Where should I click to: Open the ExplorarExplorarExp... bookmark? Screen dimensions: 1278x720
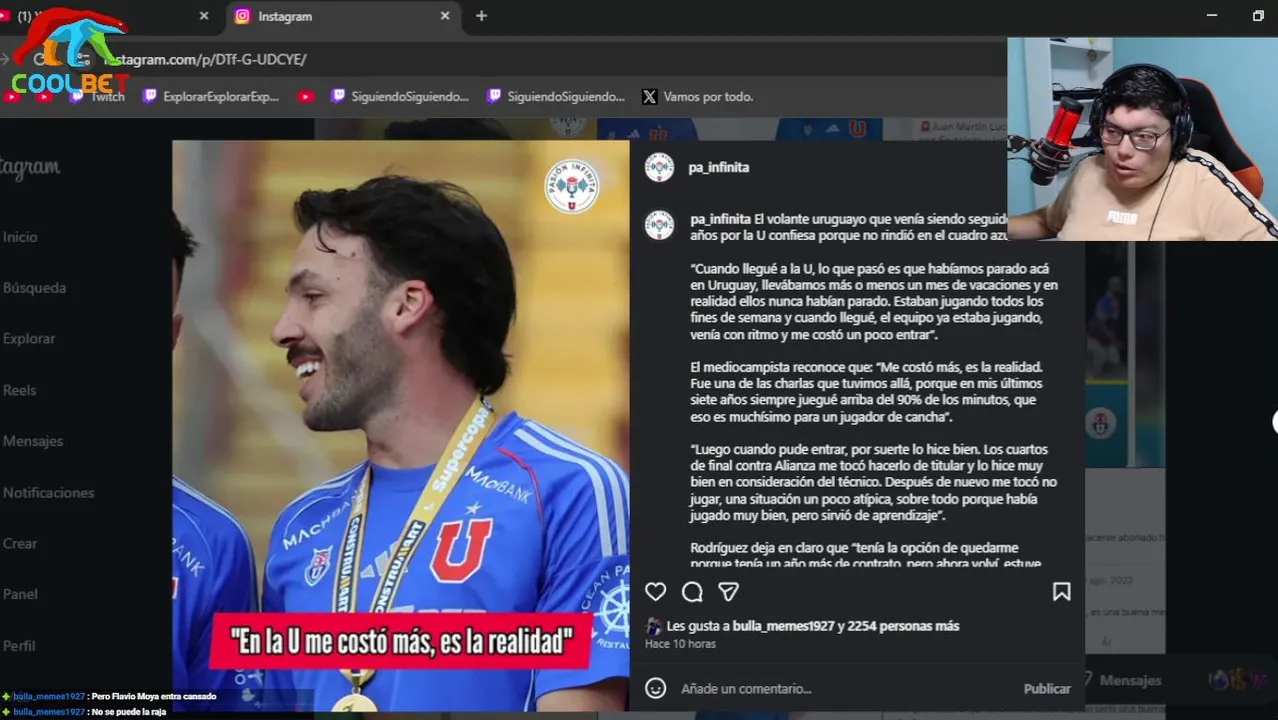point(211,97)
